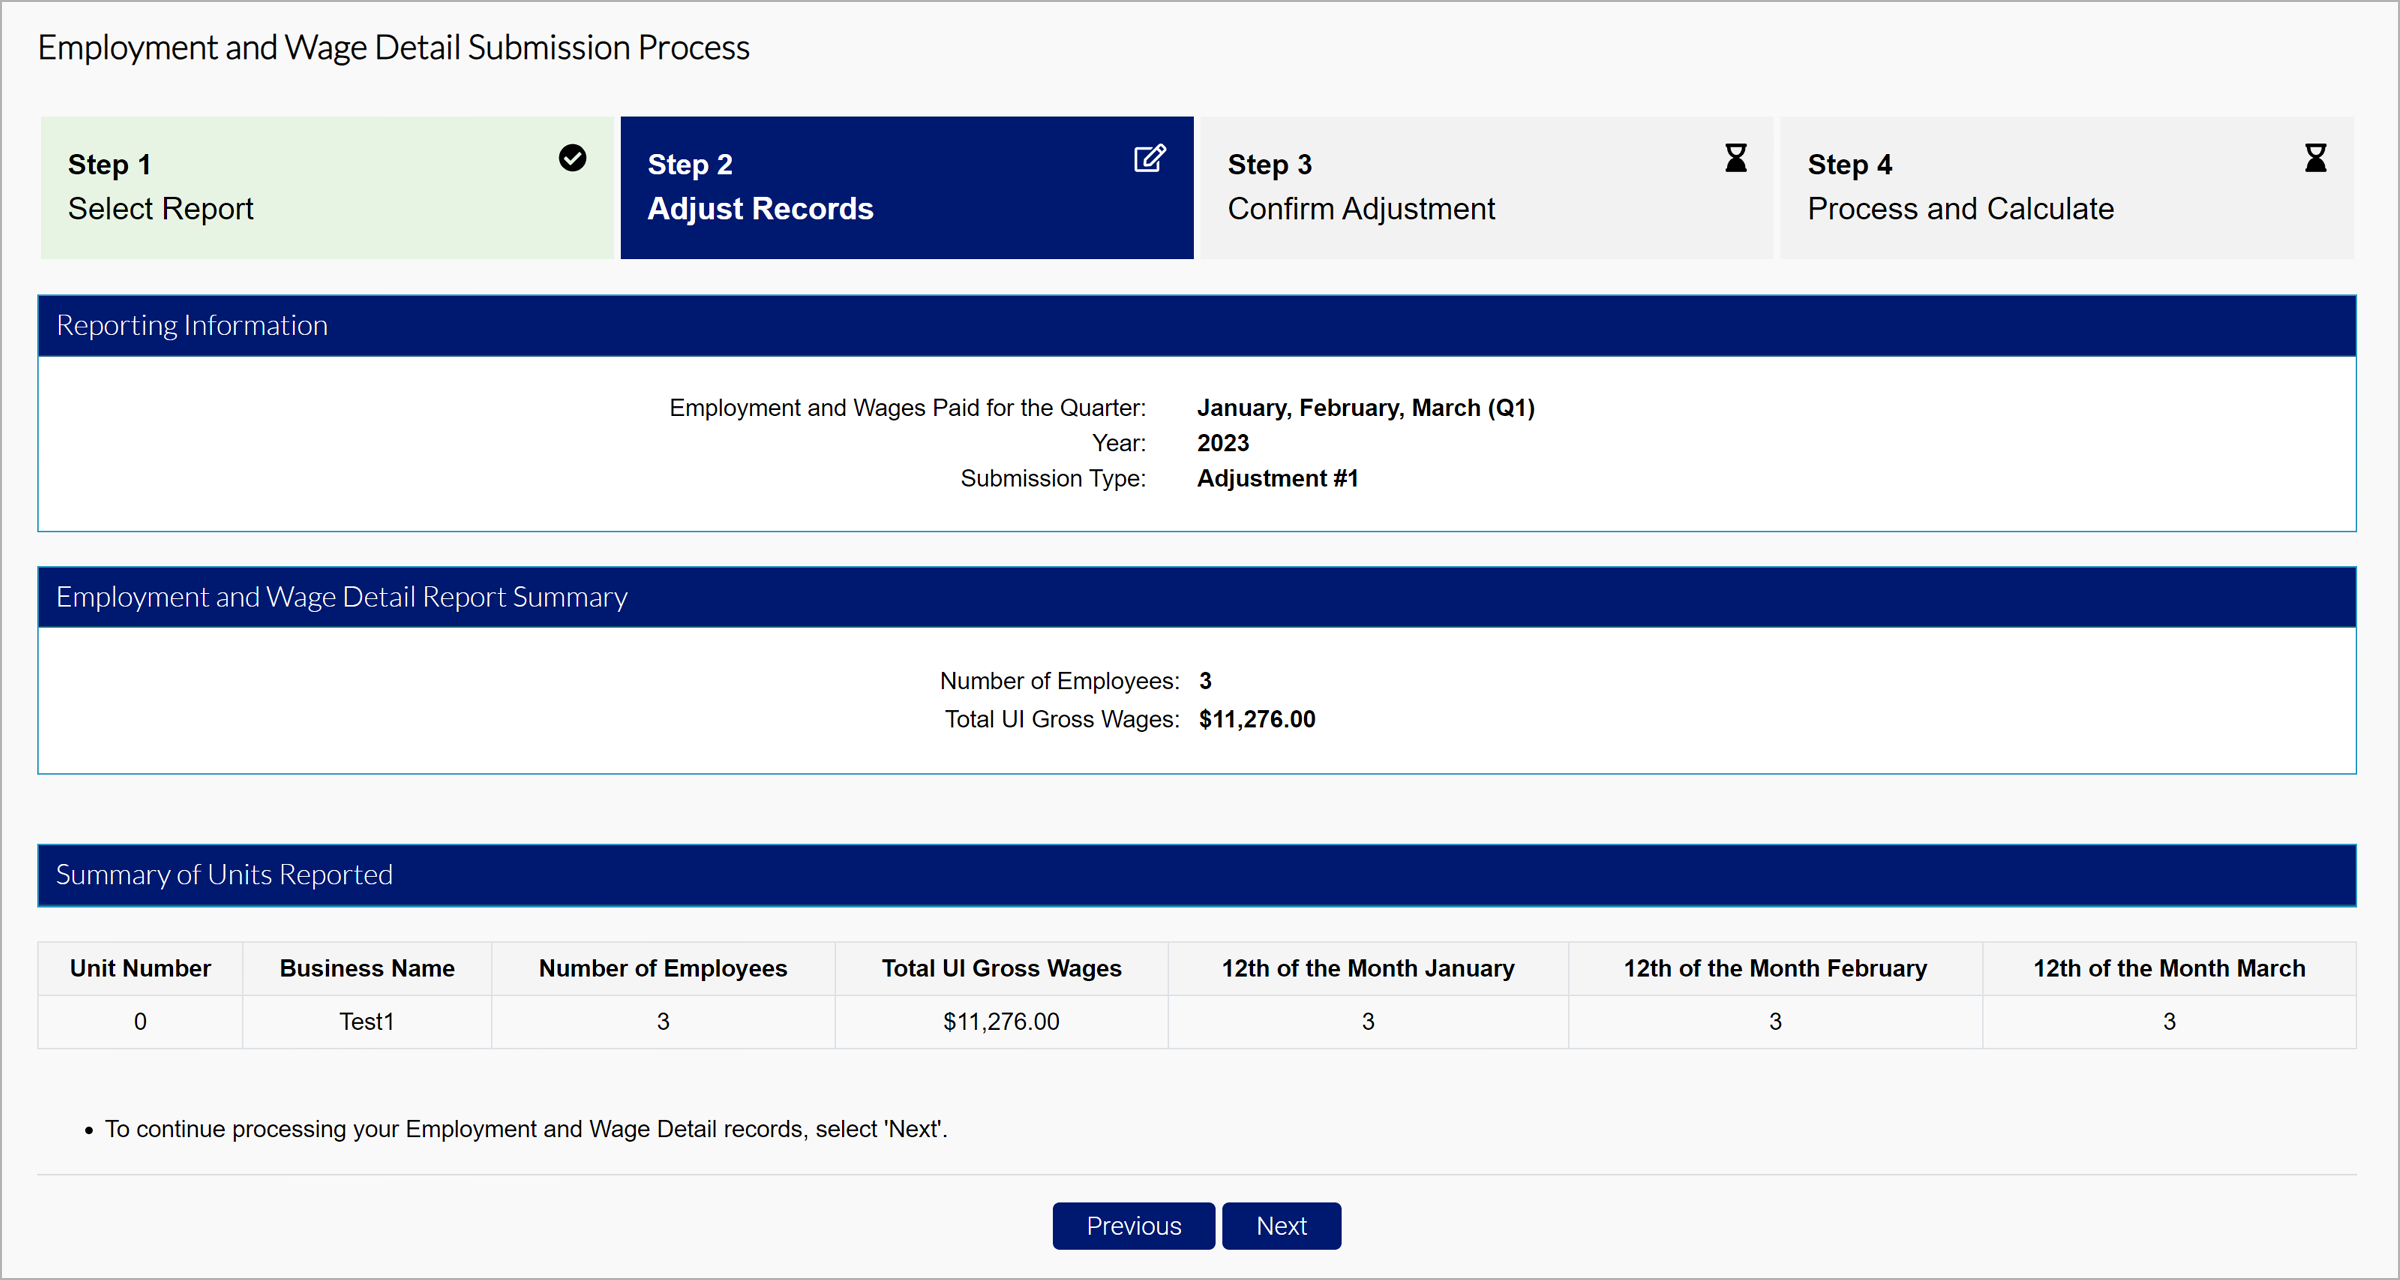Click the Business Name column header
The image size is (2400, 1280).
click(367, 968)
